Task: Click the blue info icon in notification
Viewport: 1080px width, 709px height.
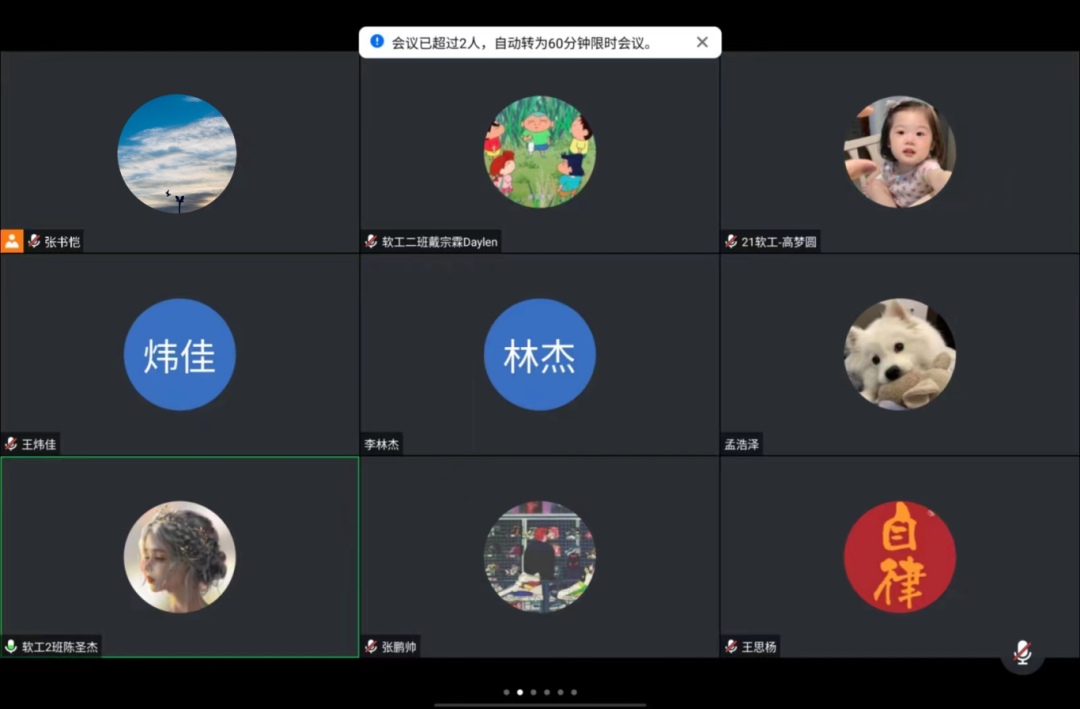Action: tap(377, 42)
